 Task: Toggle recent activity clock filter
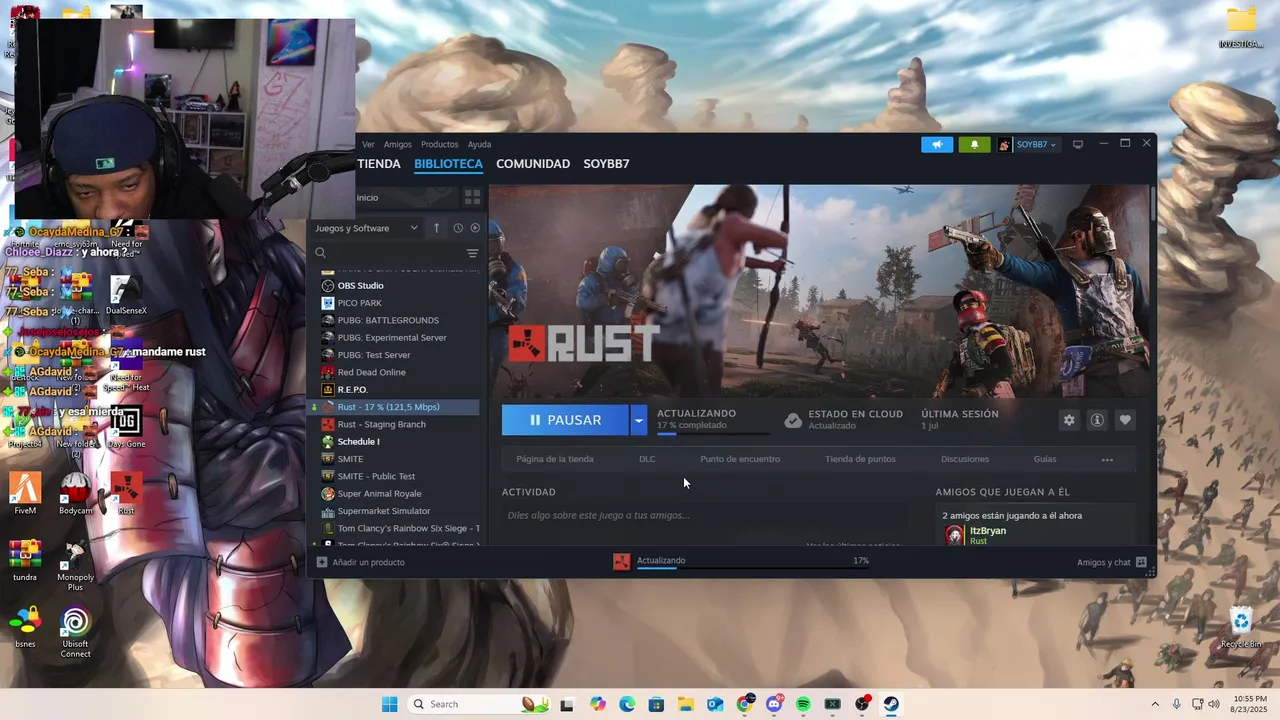coord(458,228)
